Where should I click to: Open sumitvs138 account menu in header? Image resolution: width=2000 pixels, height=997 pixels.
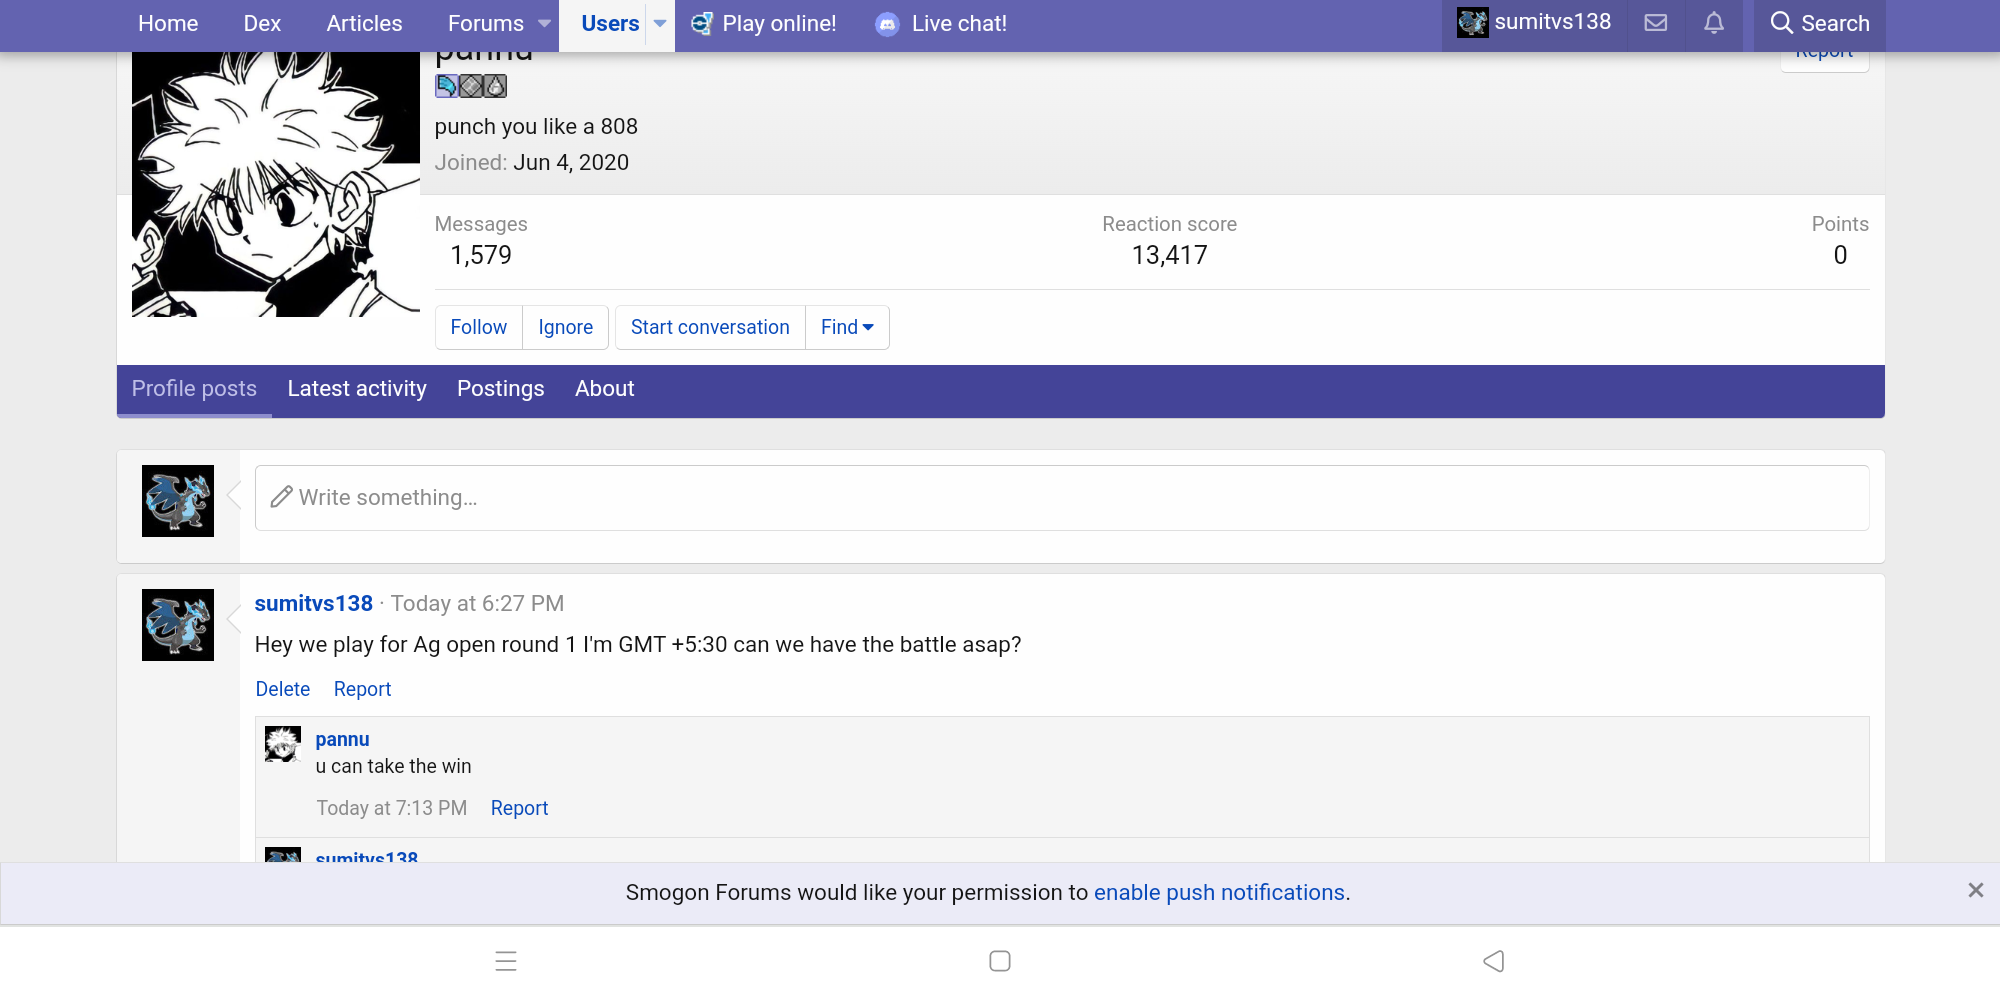(1534, 22)
